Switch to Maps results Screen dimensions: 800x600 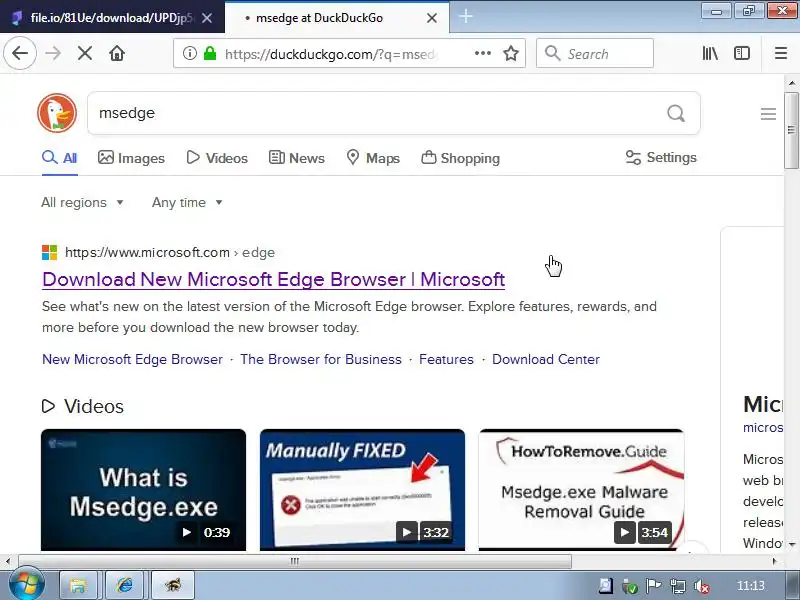click(x=373, y=158)
